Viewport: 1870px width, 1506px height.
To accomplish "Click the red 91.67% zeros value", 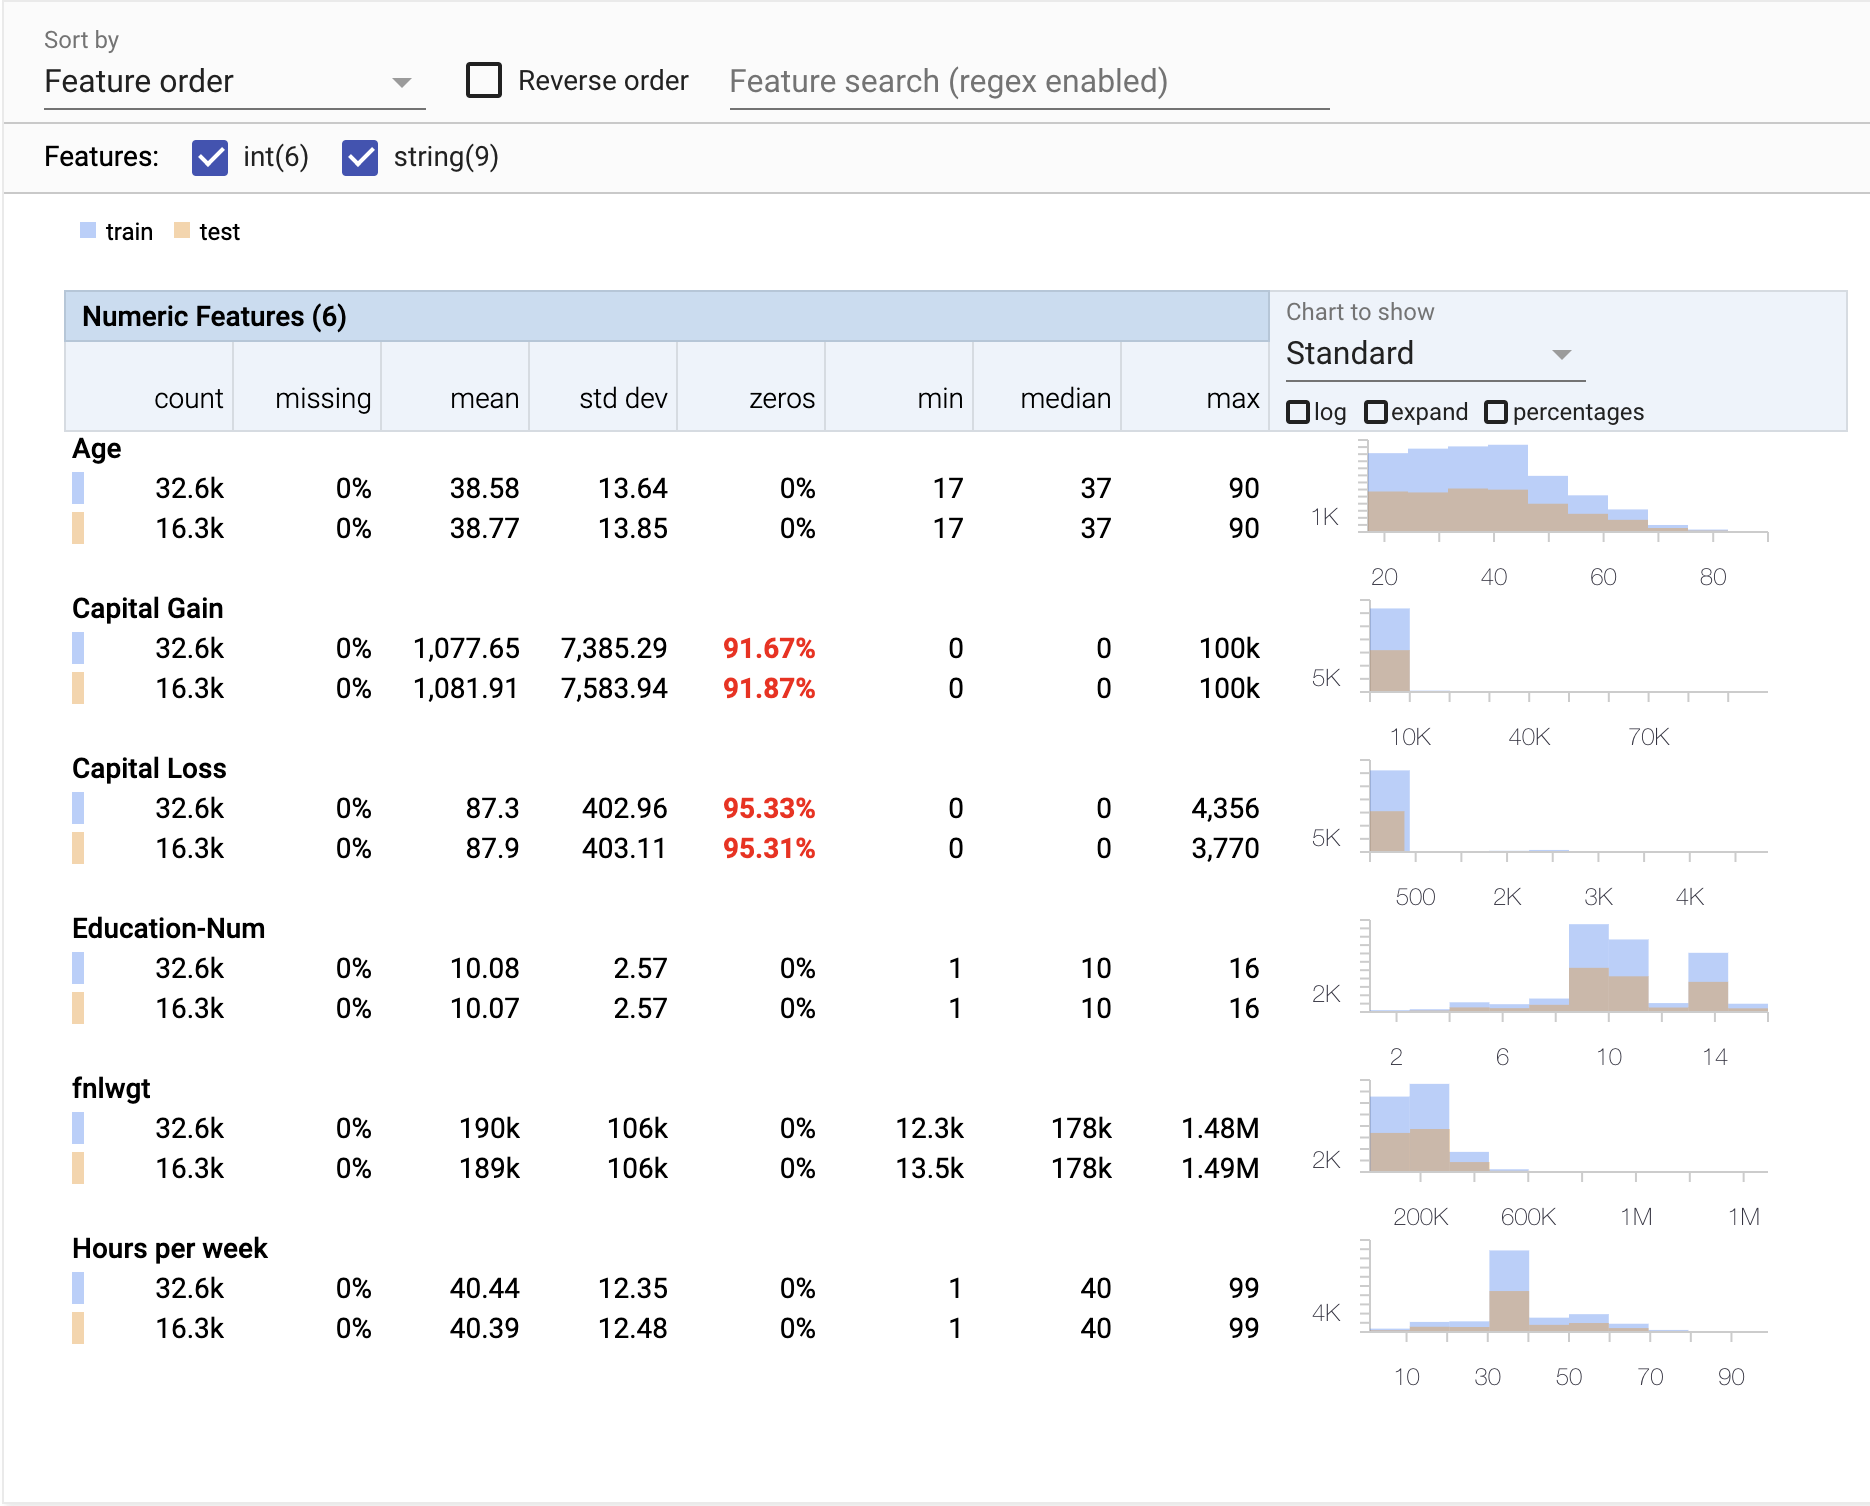I will click(x=769, y=648).
